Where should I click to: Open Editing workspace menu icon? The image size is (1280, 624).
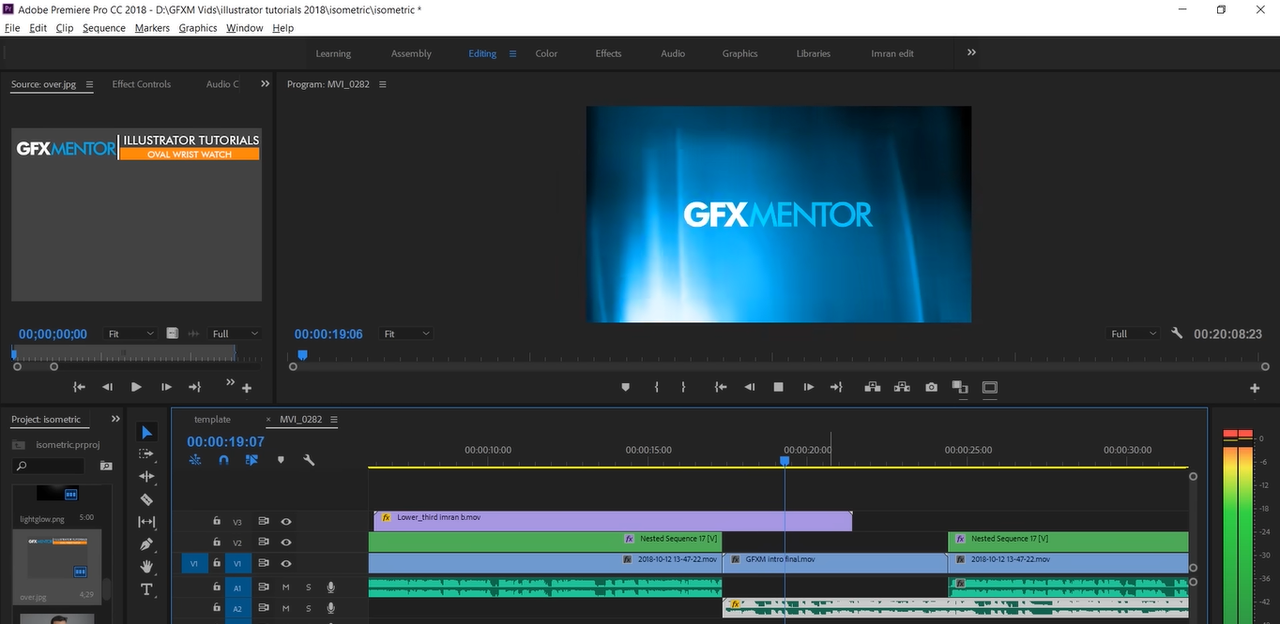[x=513, y=53]
